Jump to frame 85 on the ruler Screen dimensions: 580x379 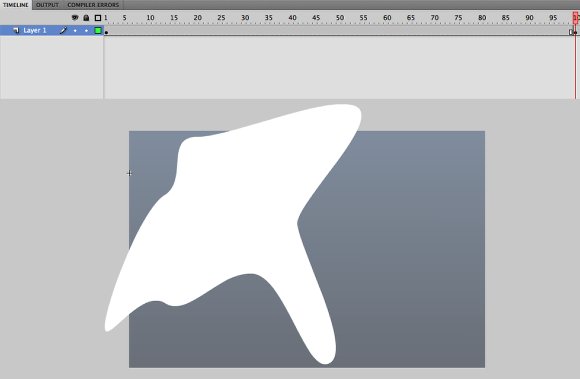[x=505, y=18]
